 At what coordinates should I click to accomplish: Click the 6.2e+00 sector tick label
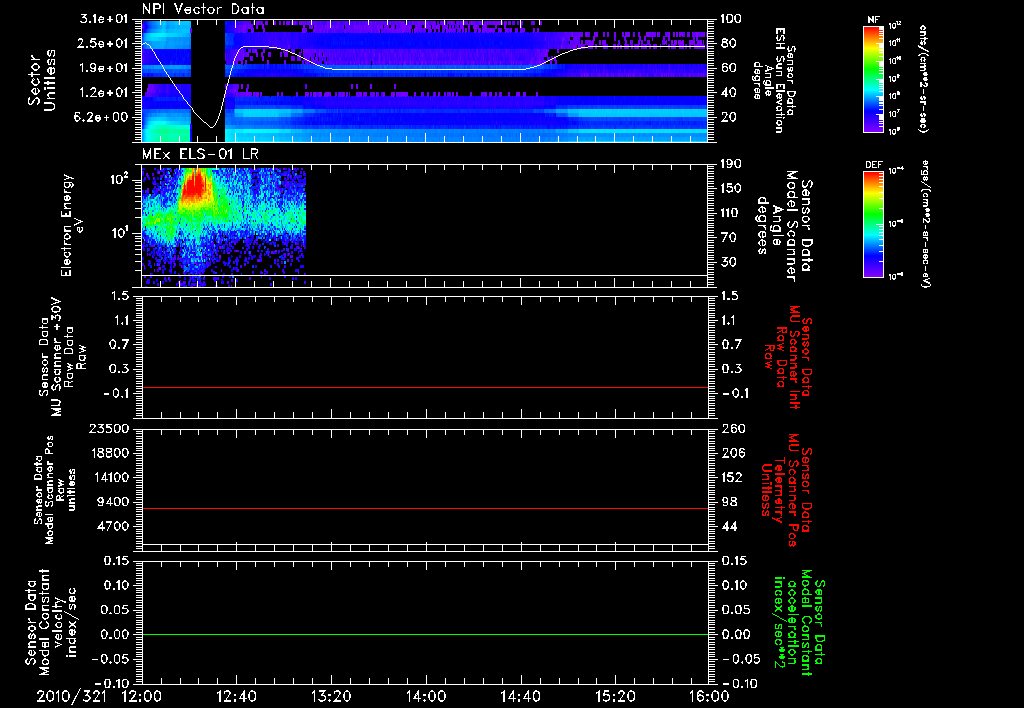tap(102, 118)
